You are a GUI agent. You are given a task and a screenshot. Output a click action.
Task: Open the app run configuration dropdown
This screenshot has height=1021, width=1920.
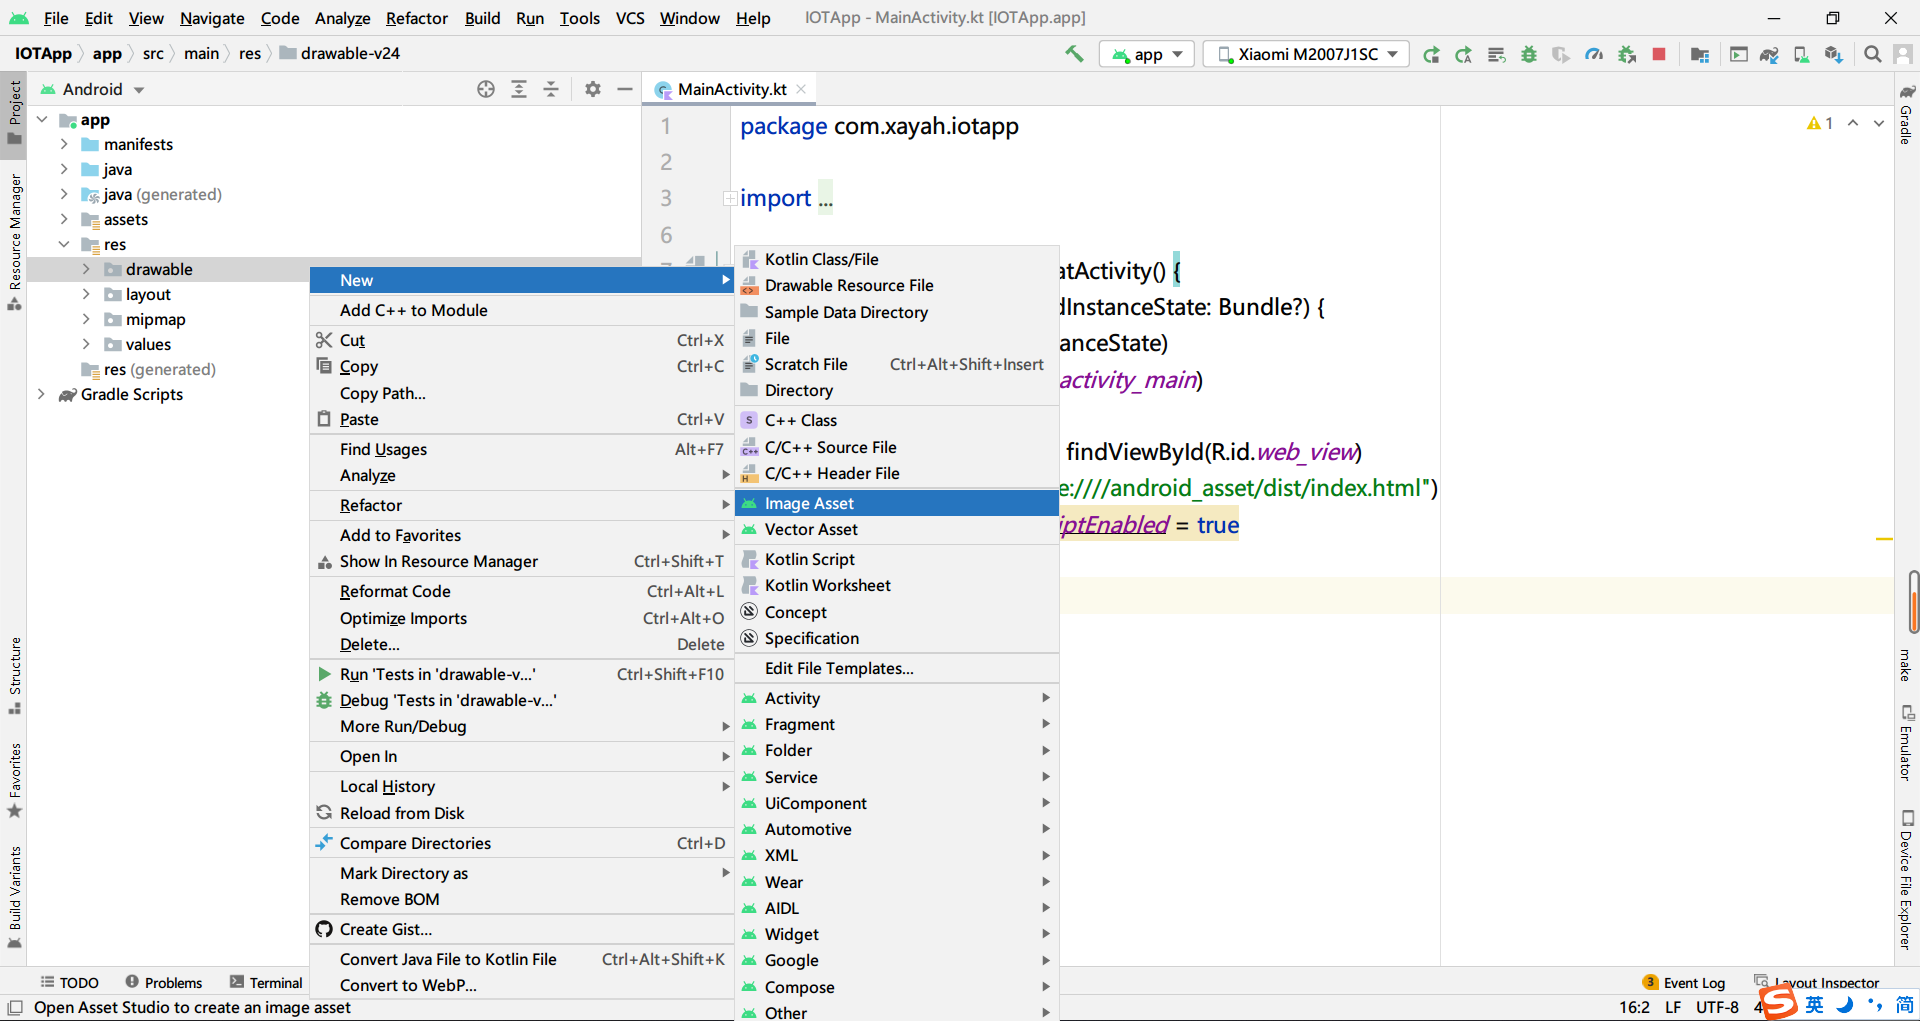[x=1147, y=54]
